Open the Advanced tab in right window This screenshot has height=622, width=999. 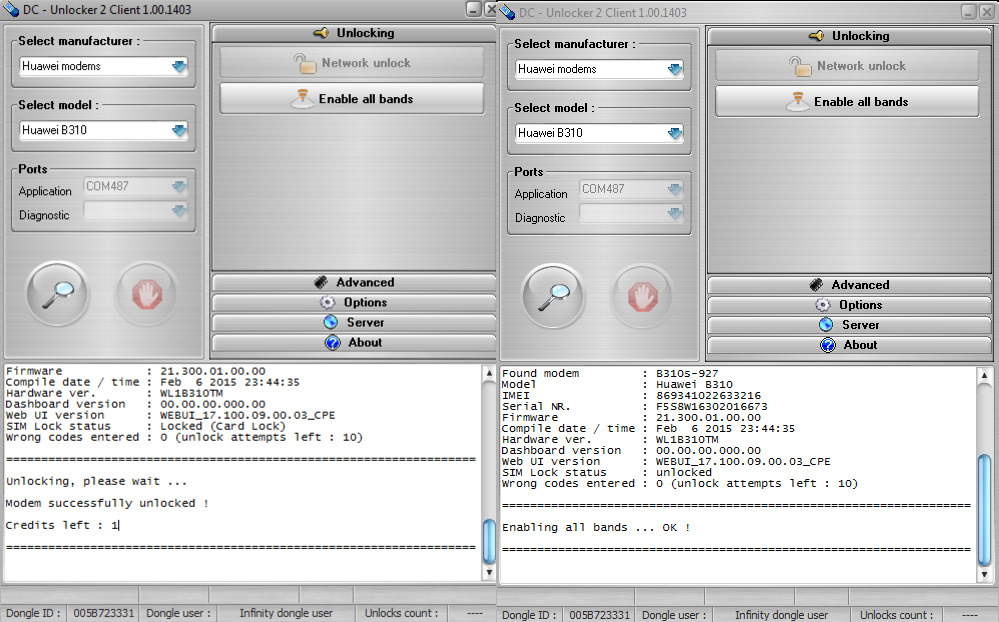[x=849, y=285]
